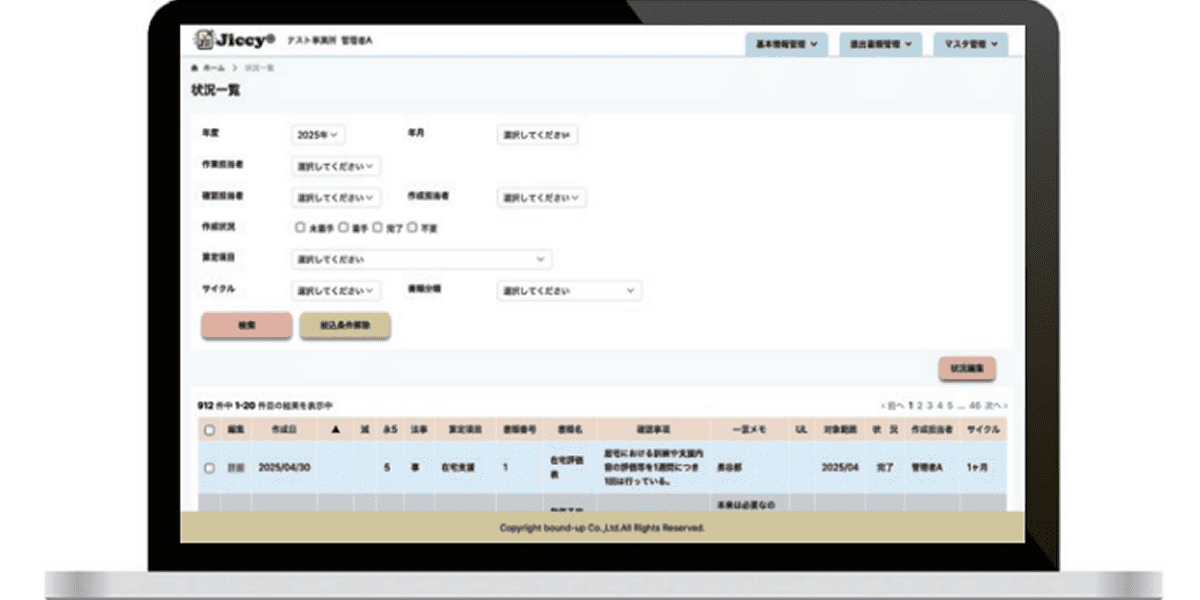
Task: Select the checkbox for the 2025/04/30 row
Action: 209,467
